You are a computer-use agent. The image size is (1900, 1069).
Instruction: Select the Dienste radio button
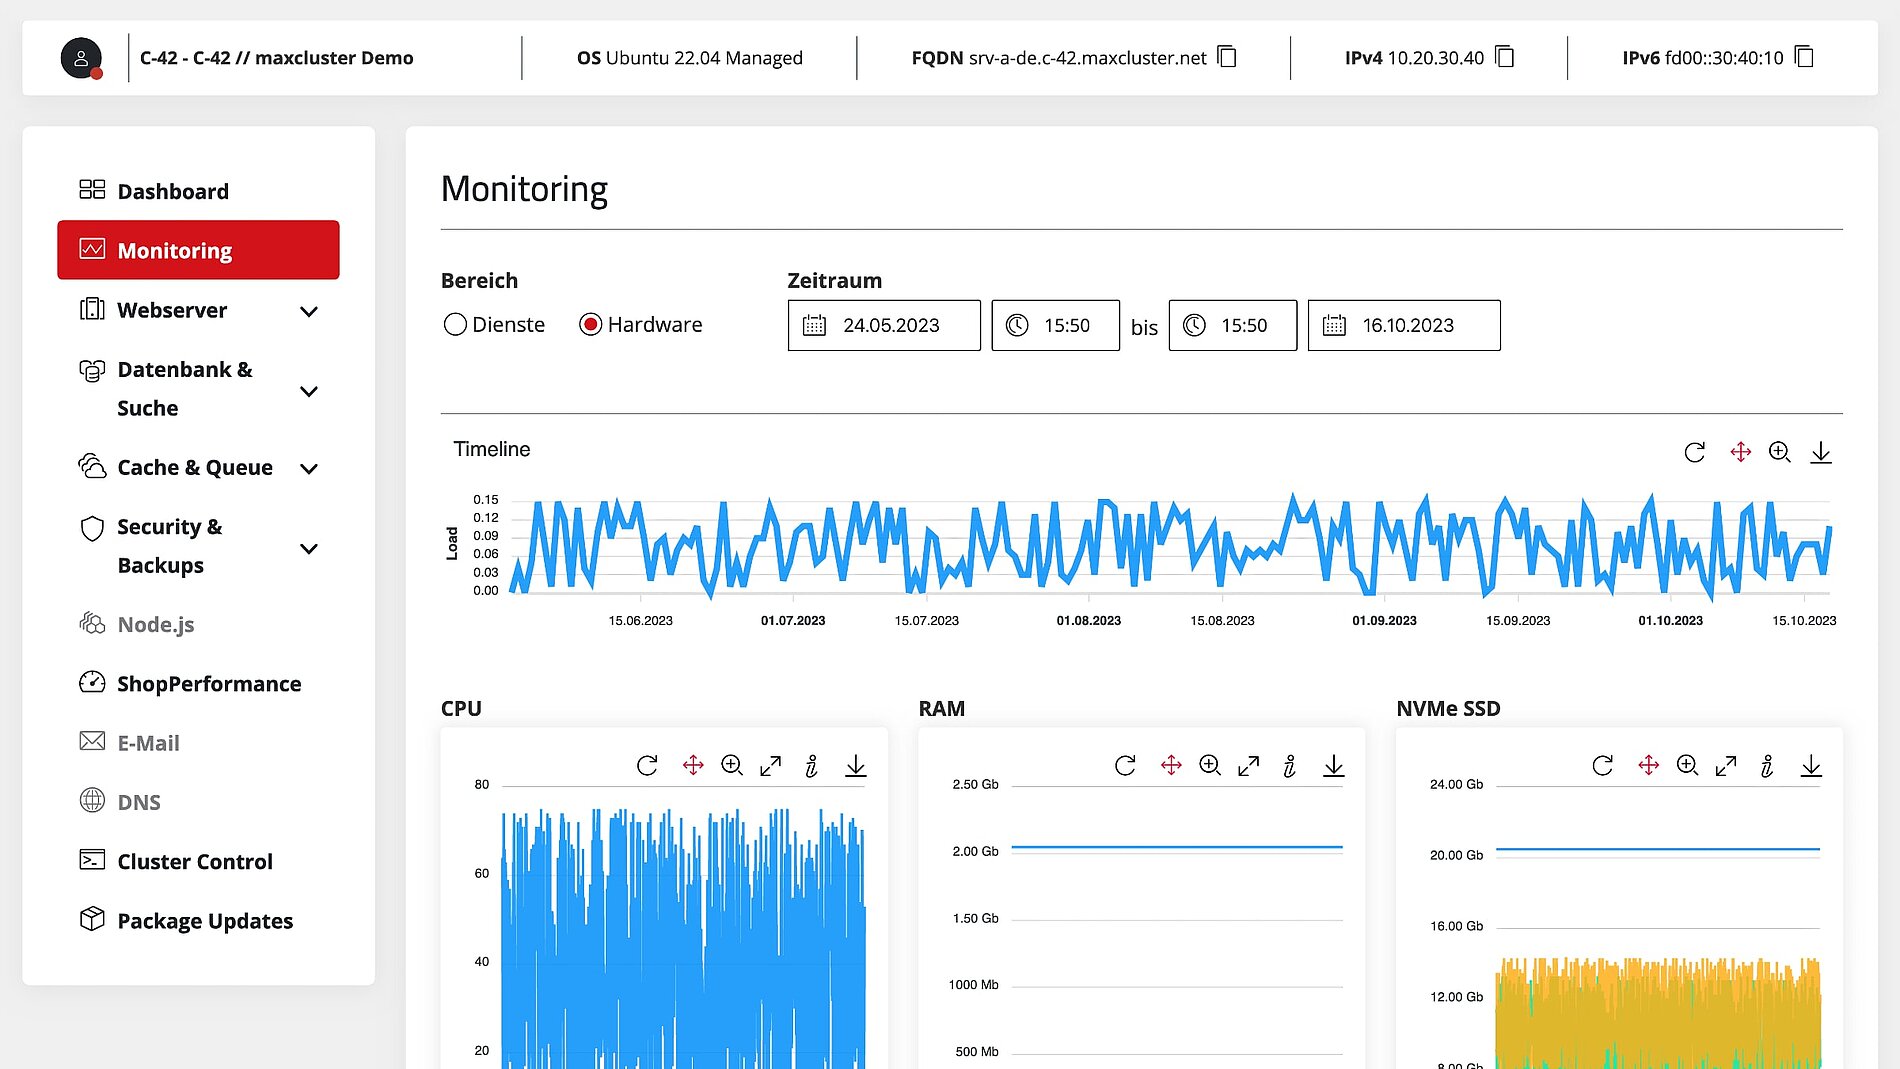tap(455, 325)
